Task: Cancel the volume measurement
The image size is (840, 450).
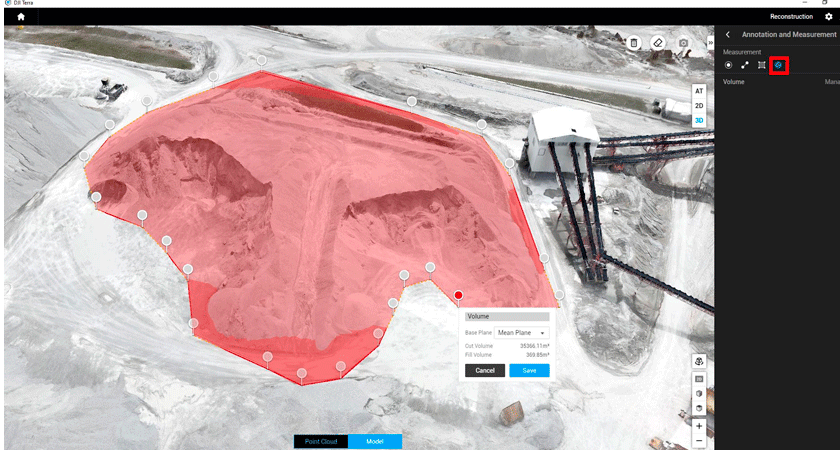Action: pyautogui.click(x=485, y=370)
